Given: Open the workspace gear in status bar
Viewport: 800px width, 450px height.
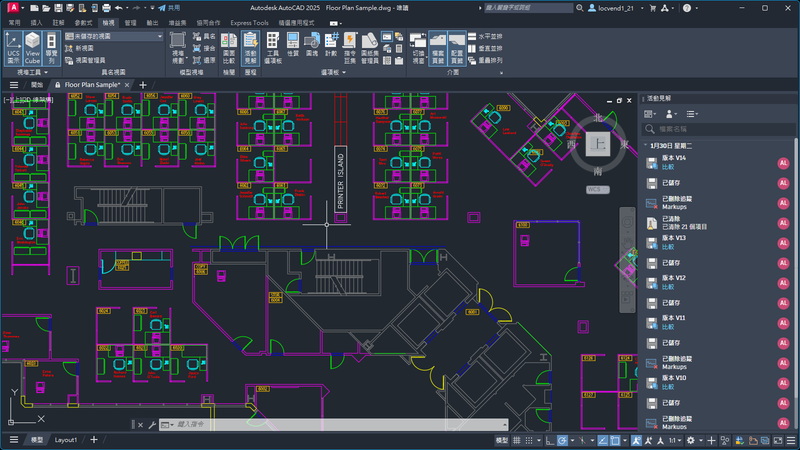Looking at the screenshot, I should [x=691, y=440].
